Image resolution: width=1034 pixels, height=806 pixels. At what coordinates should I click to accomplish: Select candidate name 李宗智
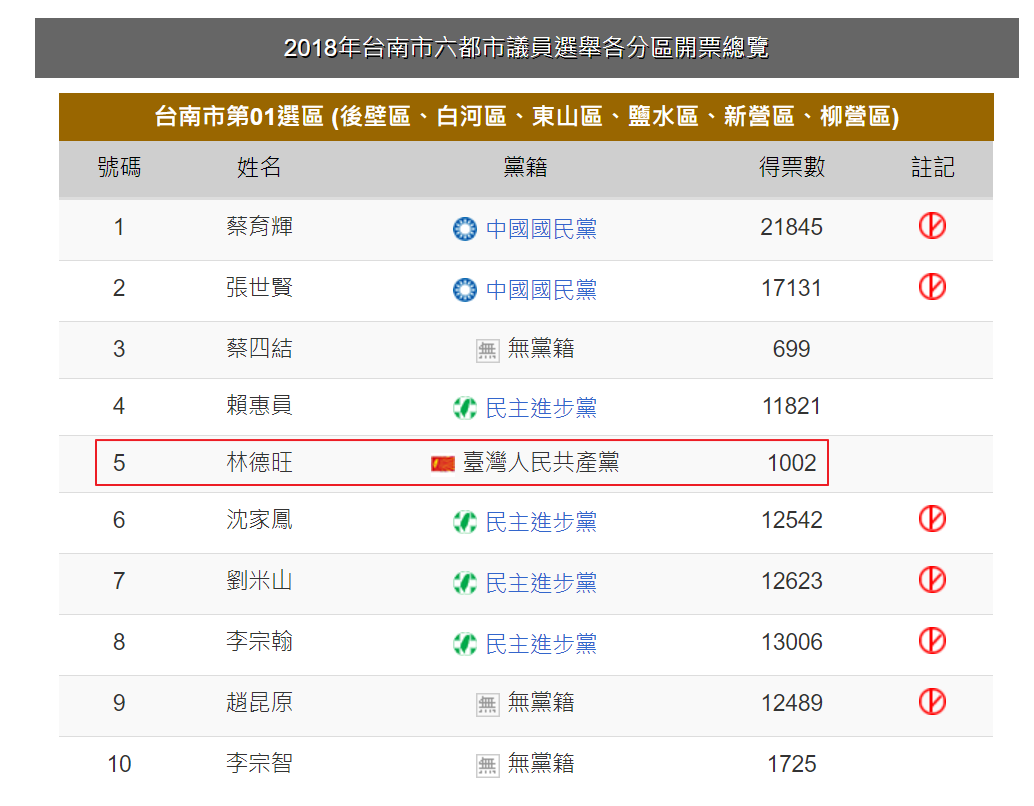pos(259,763)
